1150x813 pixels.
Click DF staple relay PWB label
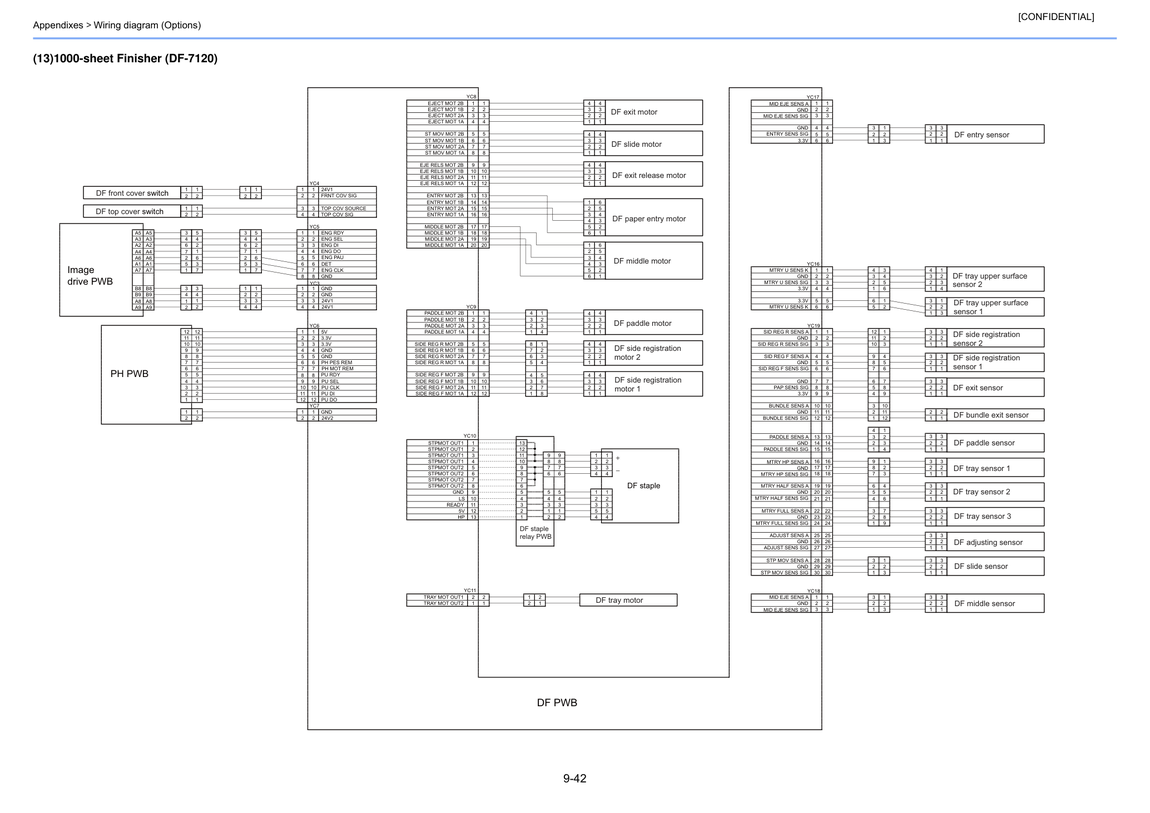535,533
